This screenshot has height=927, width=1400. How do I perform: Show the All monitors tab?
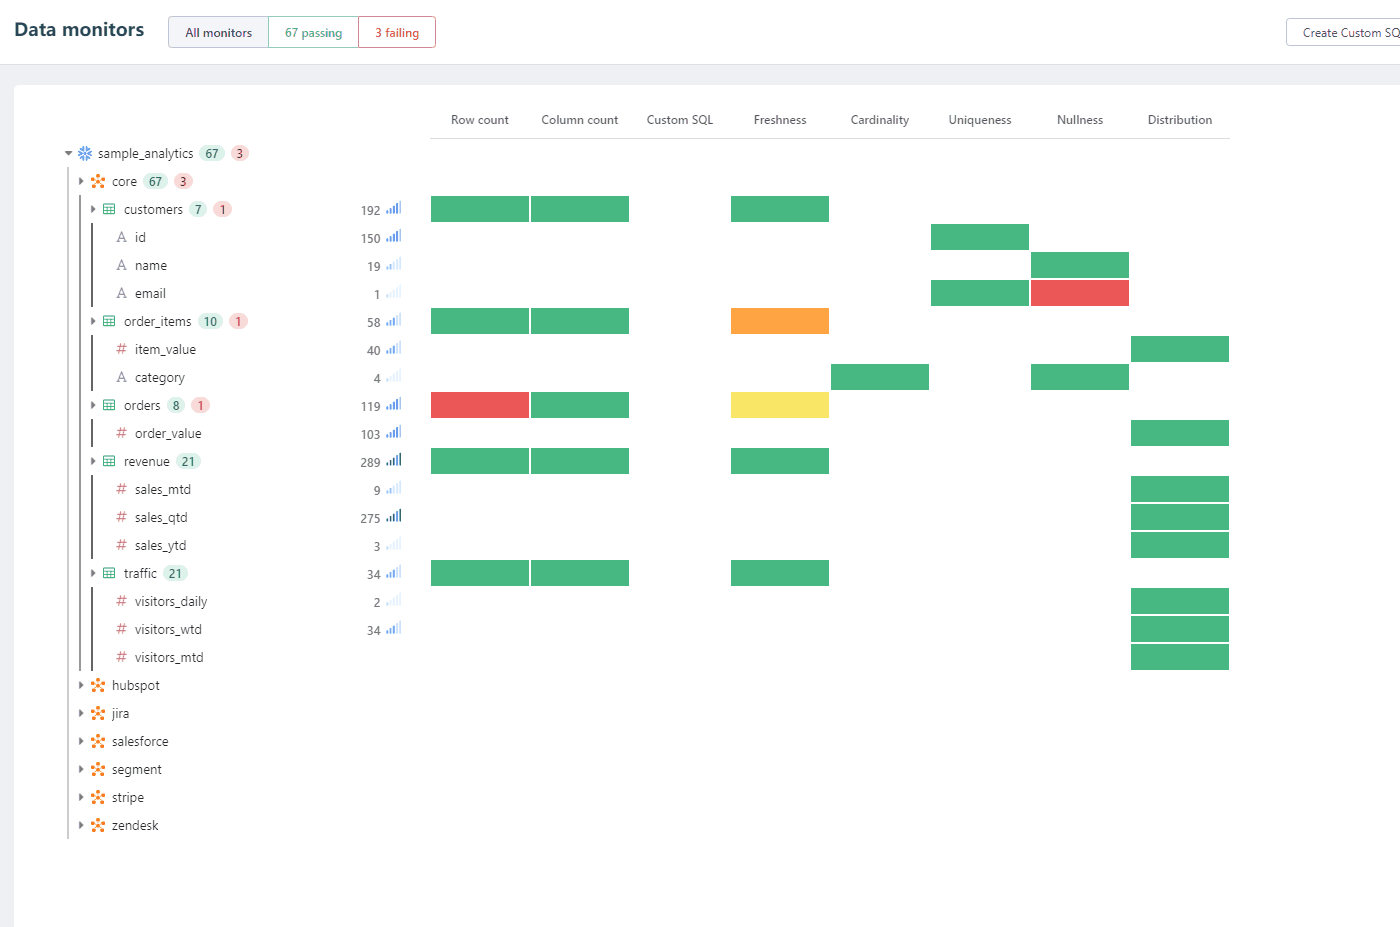pos(218,32)
